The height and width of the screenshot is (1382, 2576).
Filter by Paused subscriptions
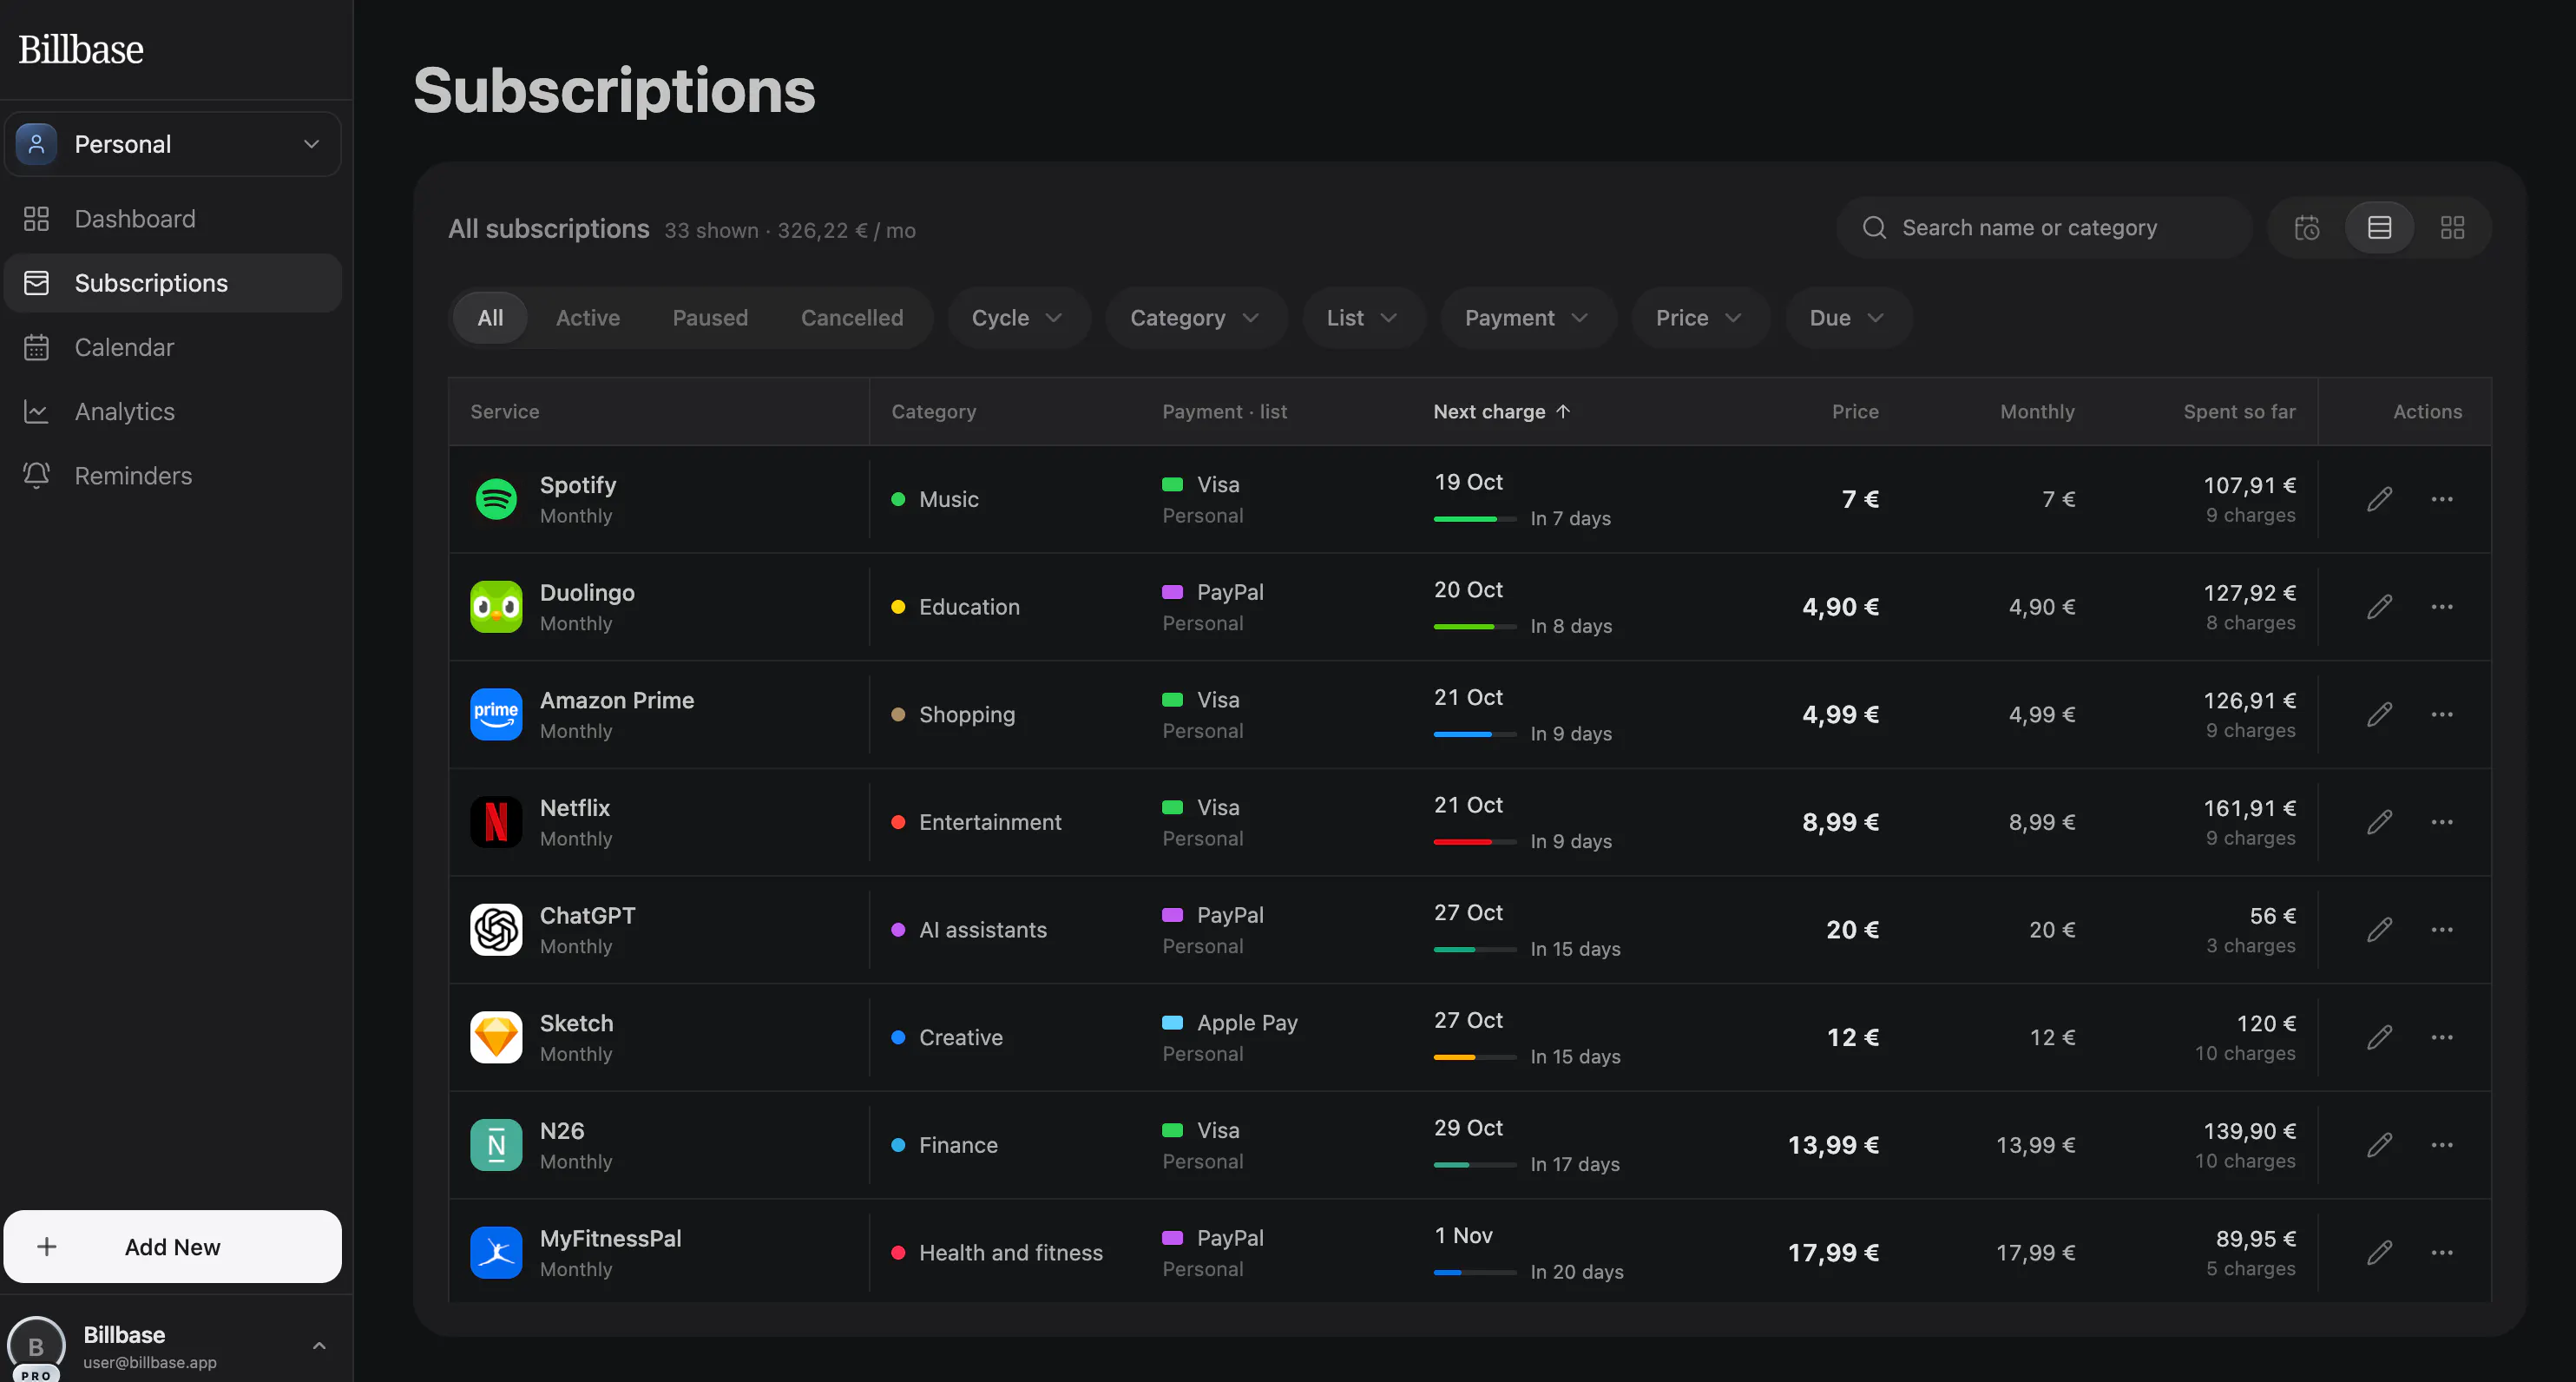pos(710,318)
